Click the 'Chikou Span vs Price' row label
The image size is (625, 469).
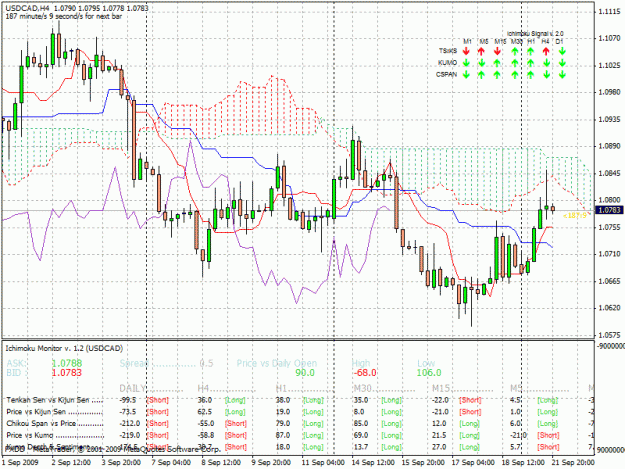tap(41, 423)
